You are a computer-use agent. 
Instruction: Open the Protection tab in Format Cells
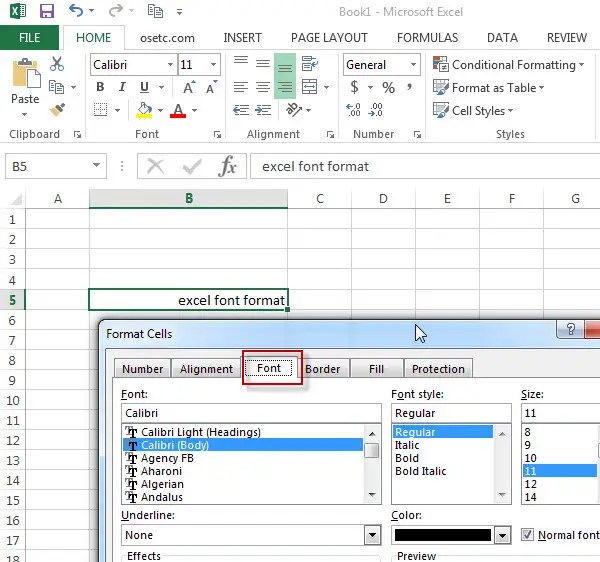[x=438, y=369]
